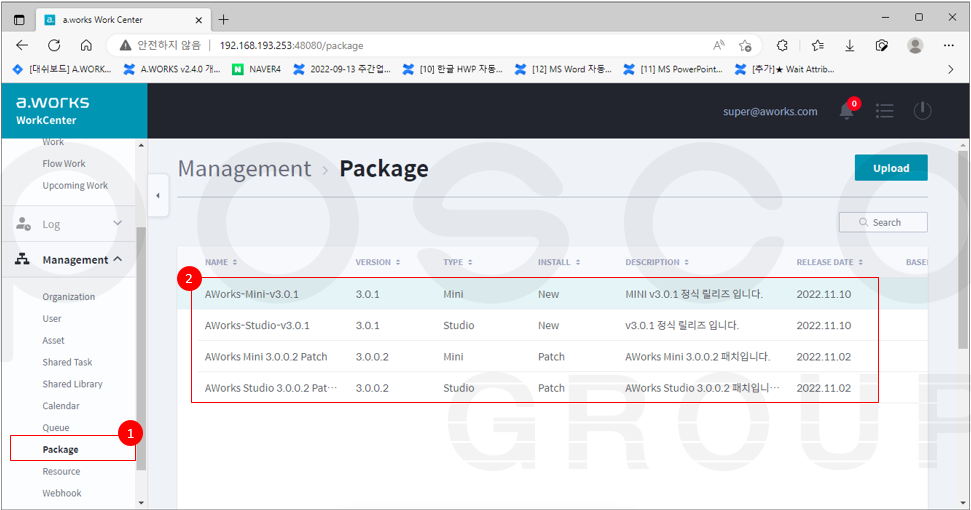
Task: Open the Flow Work menu item
Action: pyautogui.click(x=64, y=163)
